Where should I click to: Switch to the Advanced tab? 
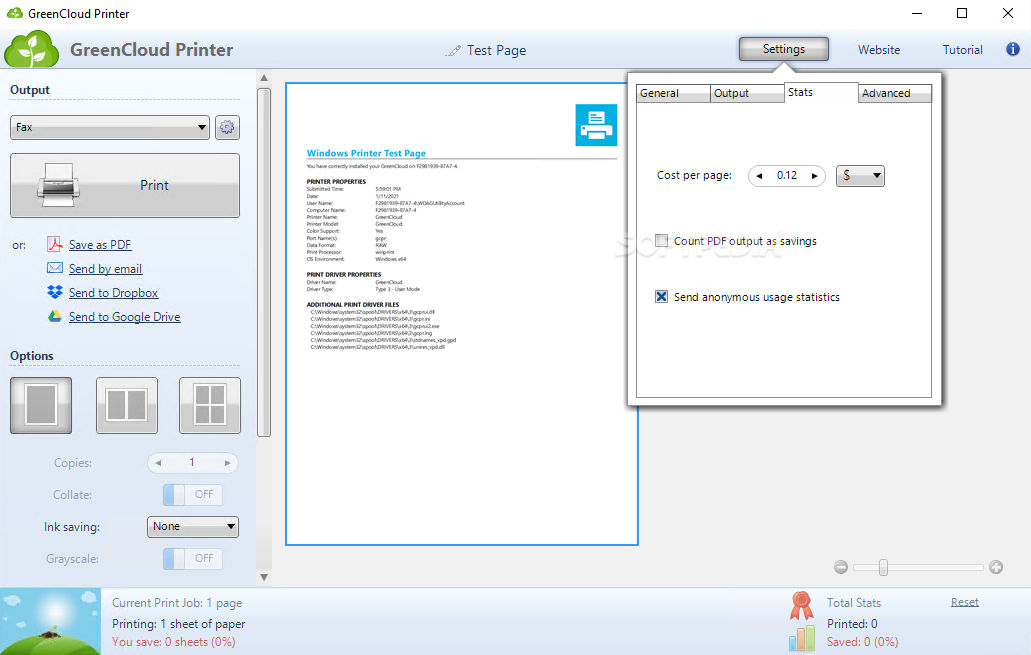(895, 93)
